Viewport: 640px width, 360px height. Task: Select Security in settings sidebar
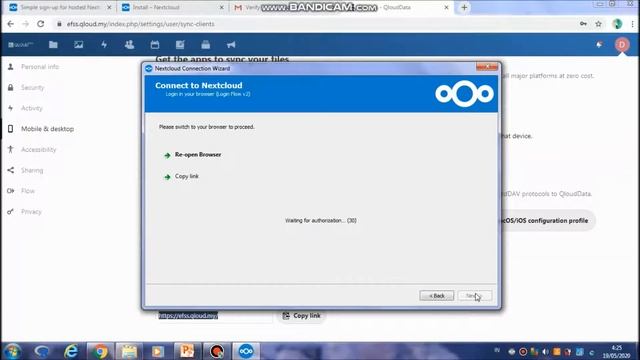32,87
